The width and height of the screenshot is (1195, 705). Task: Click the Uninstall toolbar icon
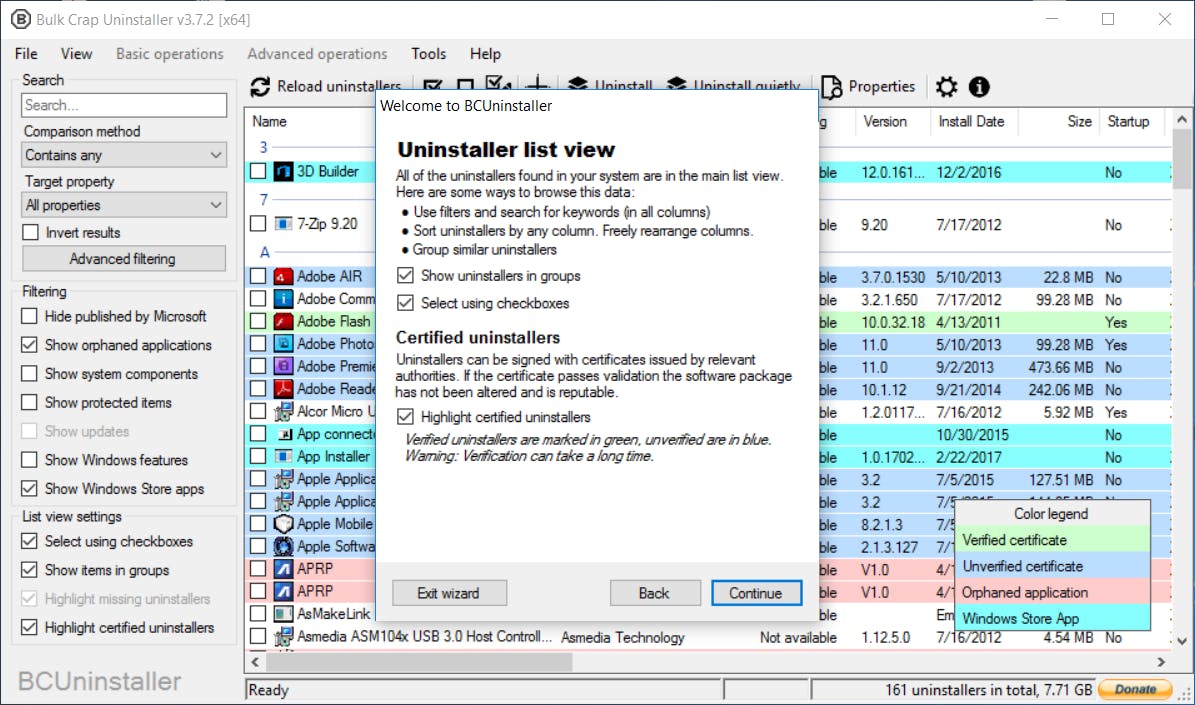pos(578,85)
